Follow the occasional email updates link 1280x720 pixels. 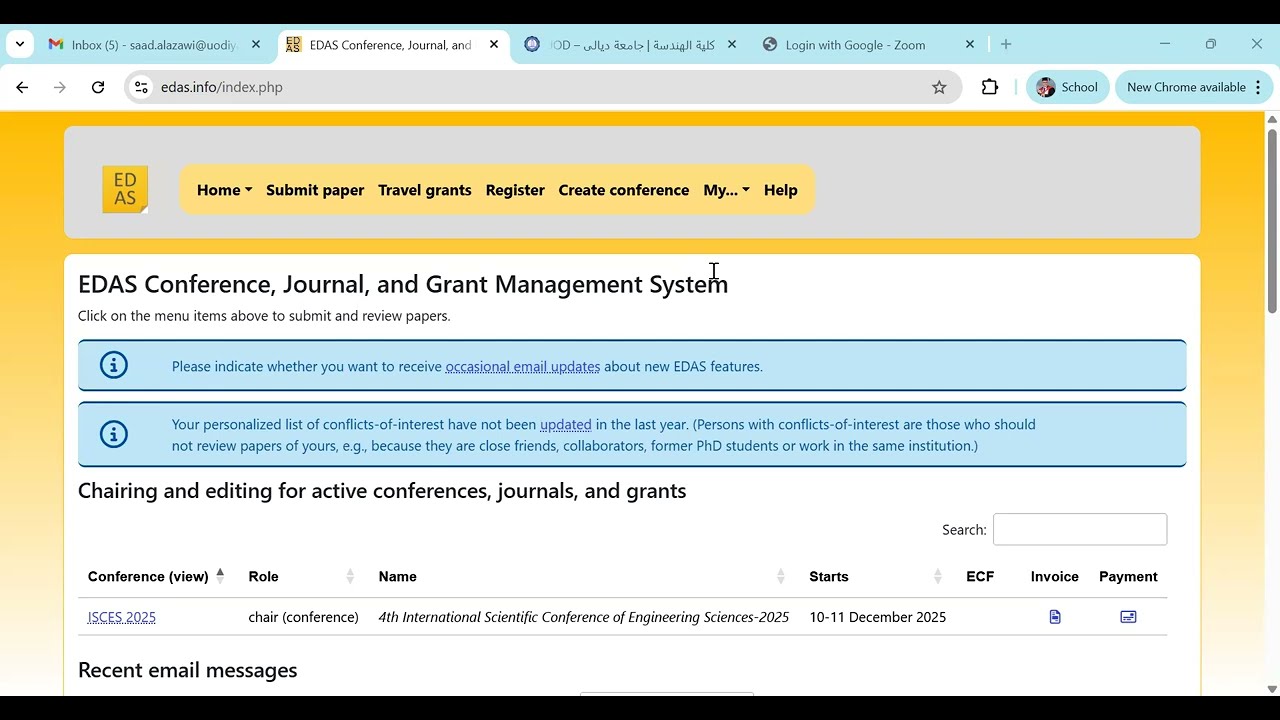[523, 367]
